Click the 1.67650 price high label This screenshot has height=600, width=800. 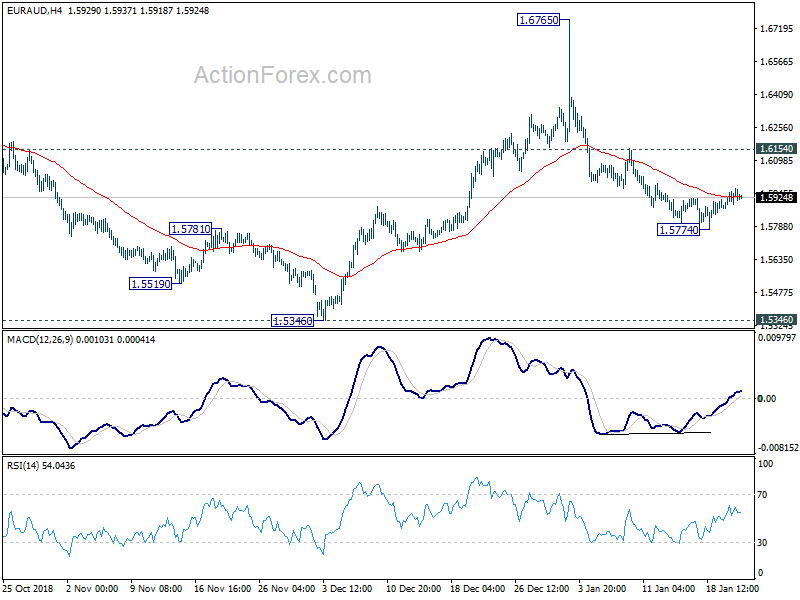538,20
